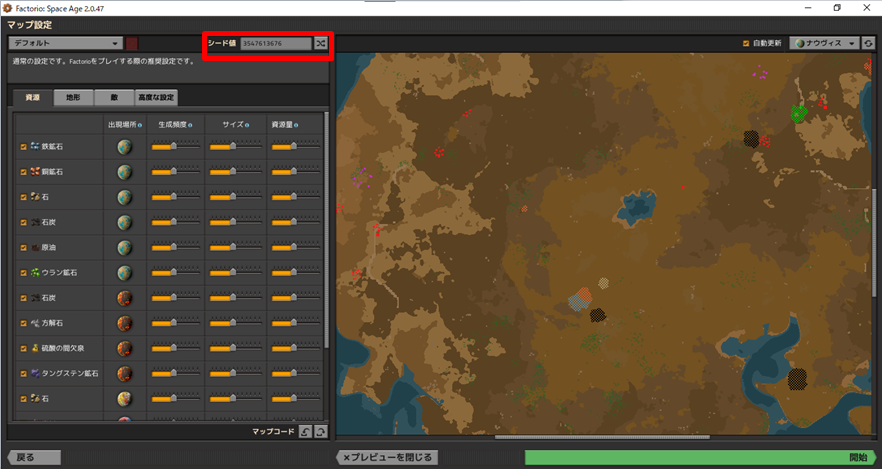Adjust the 原油 資源量 slider

[x=295, y=247]
